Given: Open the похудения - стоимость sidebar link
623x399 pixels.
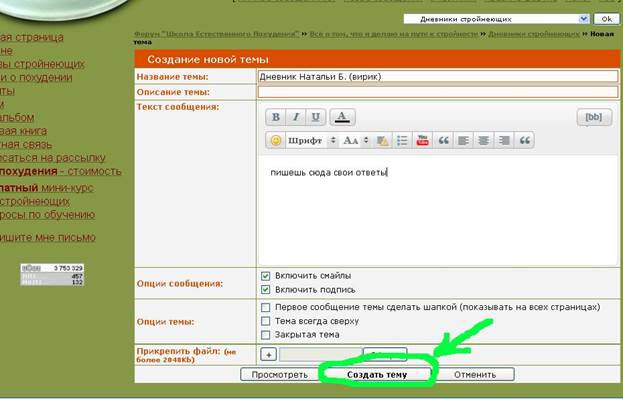Looking at the screenshot, I should (x=60, y=172).
